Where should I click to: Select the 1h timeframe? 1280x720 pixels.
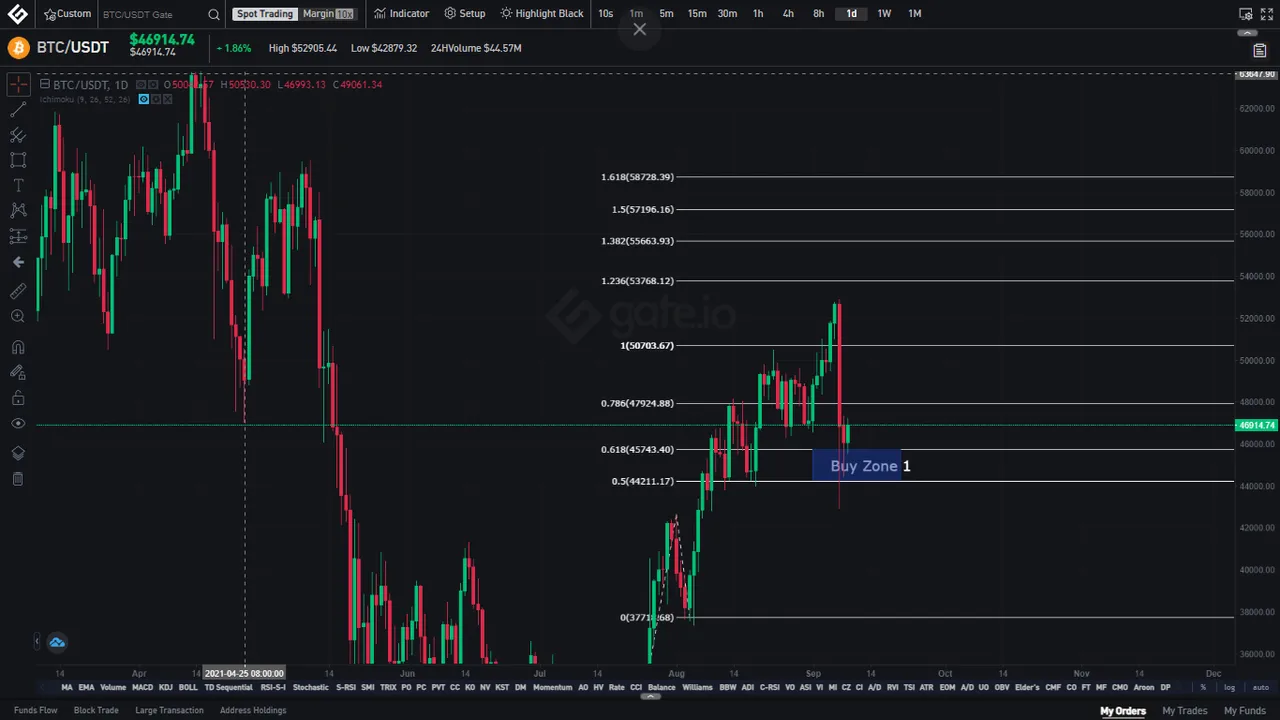758,14
